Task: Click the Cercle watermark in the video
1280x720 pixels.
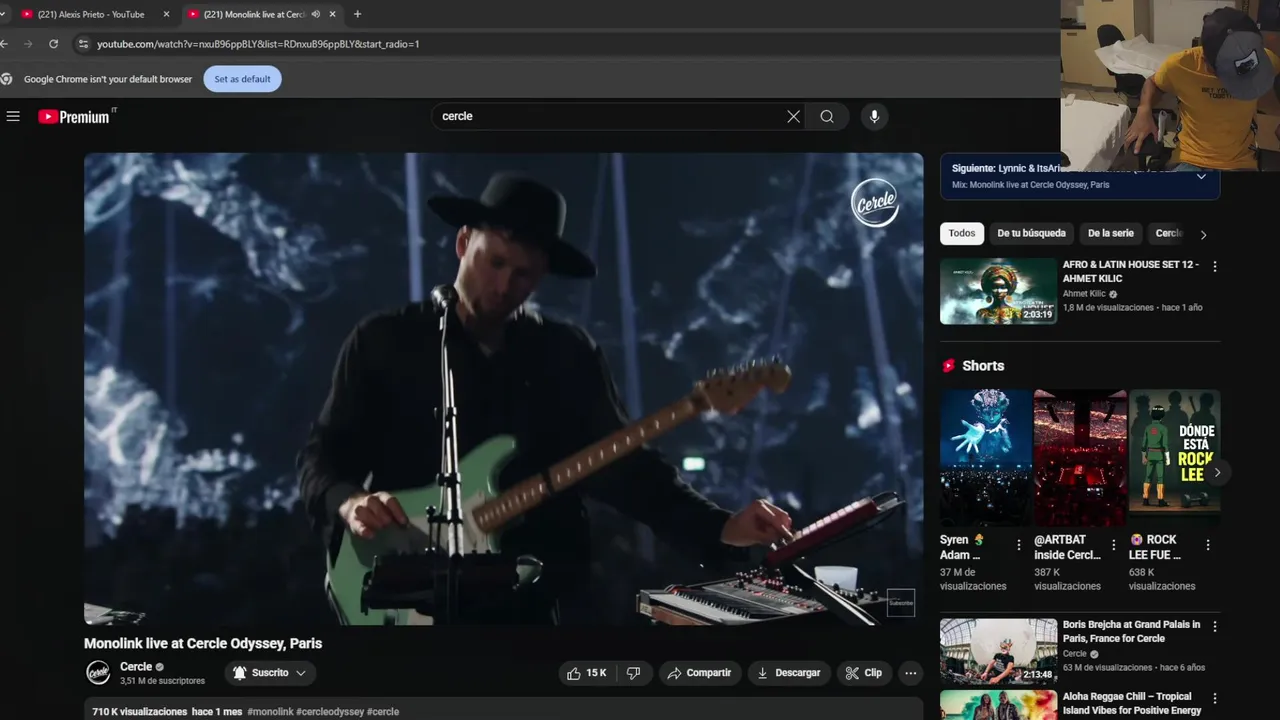Action: 875,203
